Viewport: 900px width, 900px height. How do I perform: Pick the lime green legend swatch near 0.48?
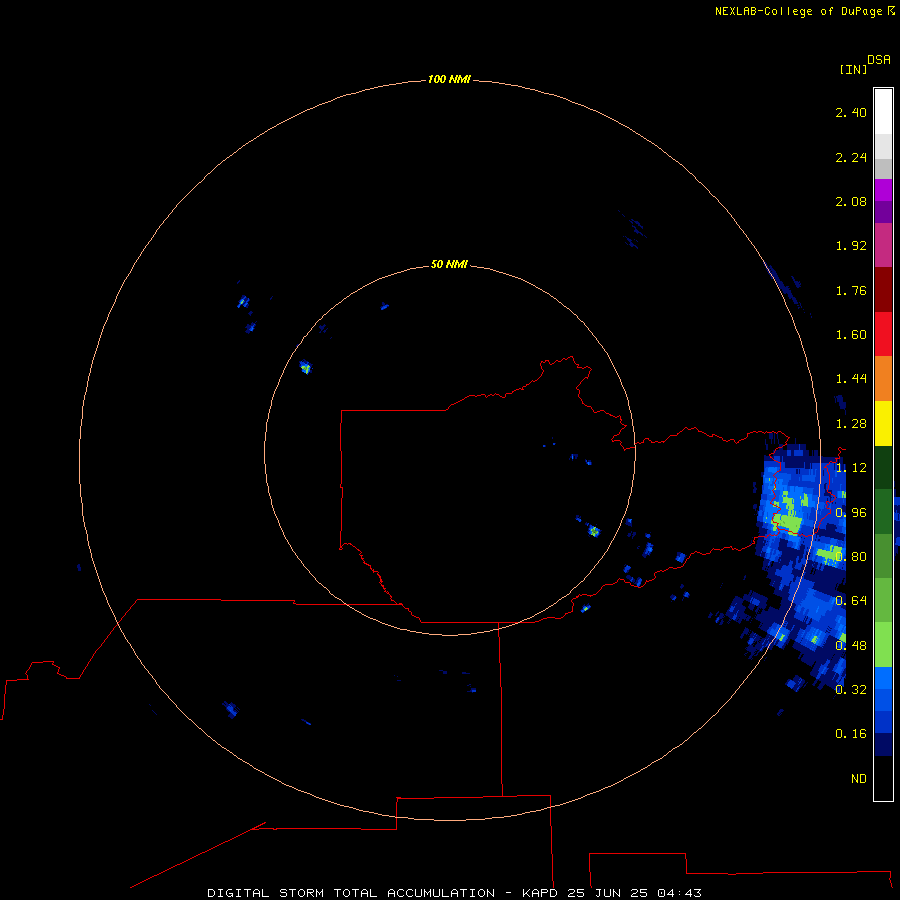[883, 645]
